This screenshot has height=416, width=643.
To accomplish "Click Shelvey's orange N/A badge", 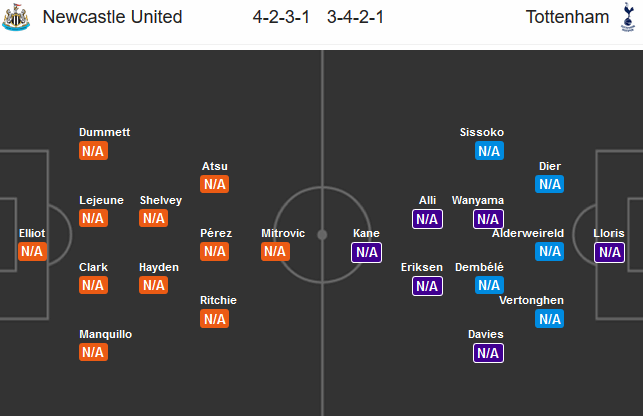I will click(x=153, y=218).
